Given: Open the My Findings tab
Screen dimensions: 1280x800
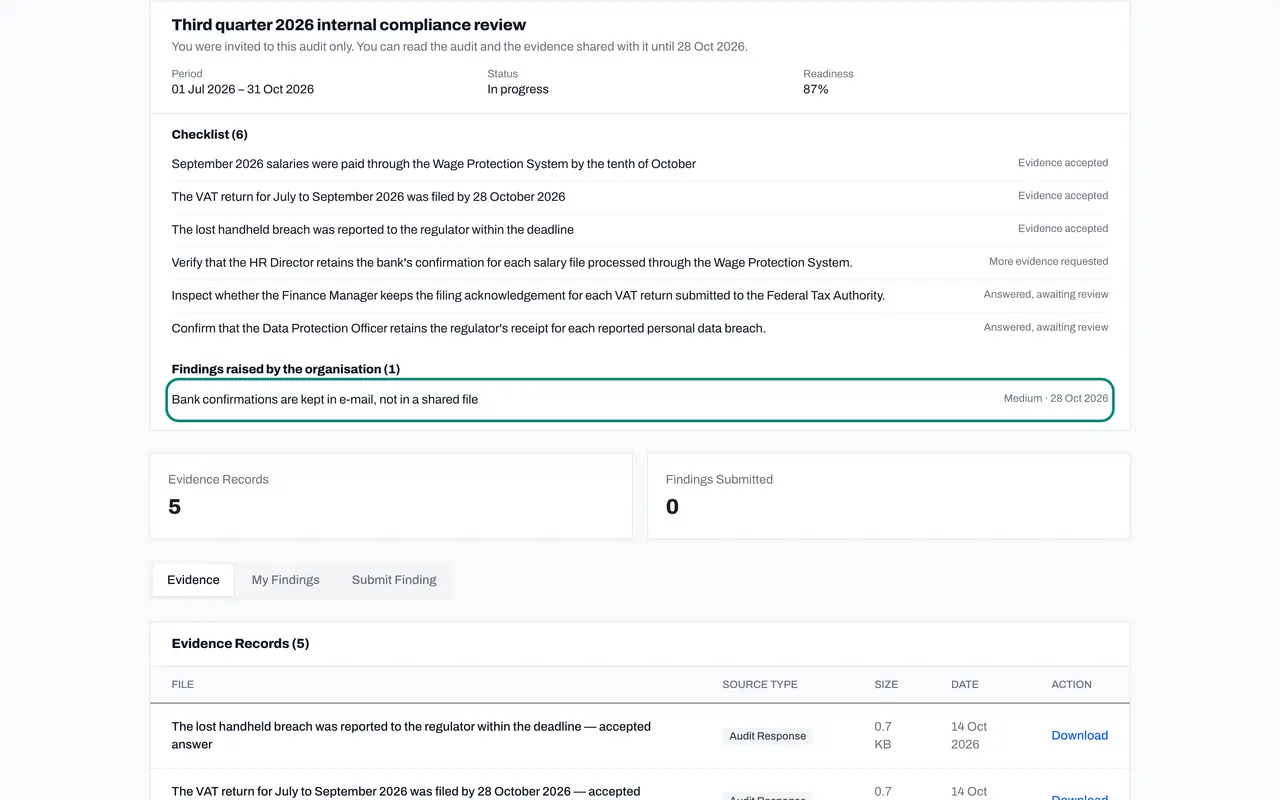Looking at the screenshot, I should click(x=285, y=580).
